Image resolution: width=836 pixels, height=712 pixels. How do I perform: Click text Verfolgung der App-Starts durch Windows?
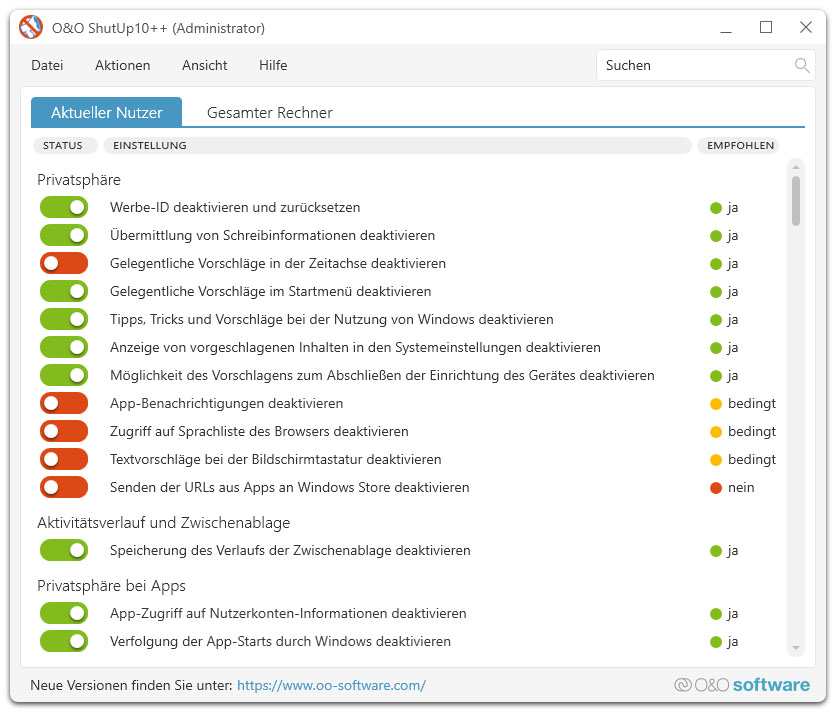click(x=280, y=641)
